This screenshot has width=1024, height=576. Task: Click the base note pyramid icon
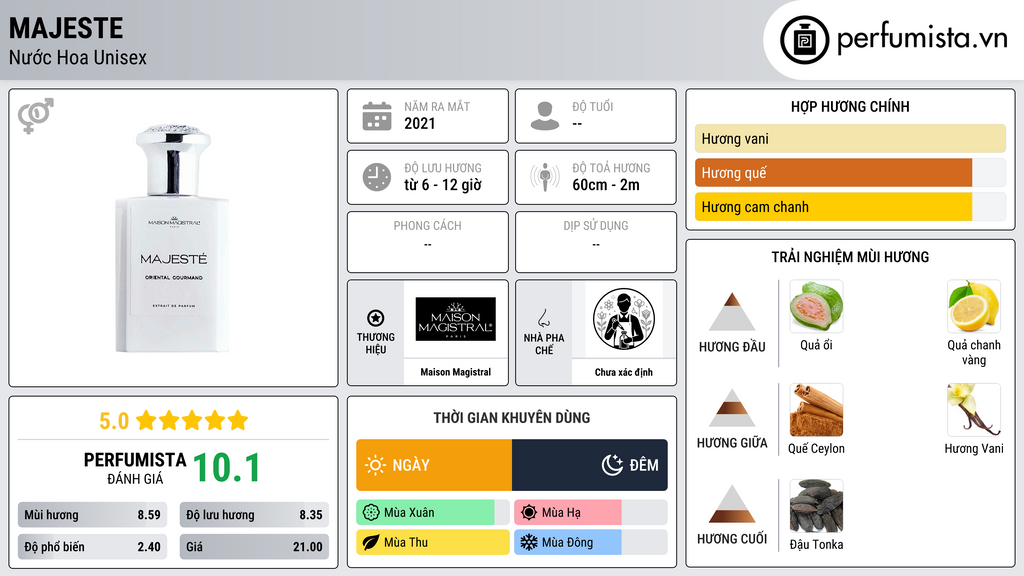tap(732, 504)
